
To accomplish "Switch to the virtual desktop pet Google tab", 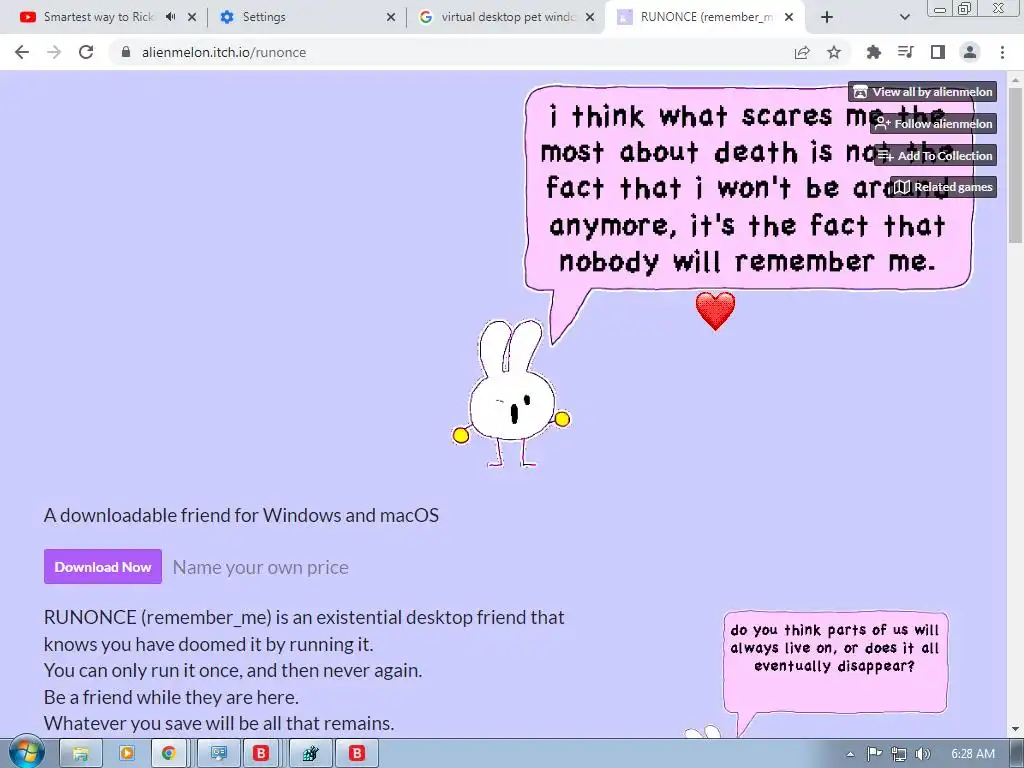I will (x=508, y=17).
